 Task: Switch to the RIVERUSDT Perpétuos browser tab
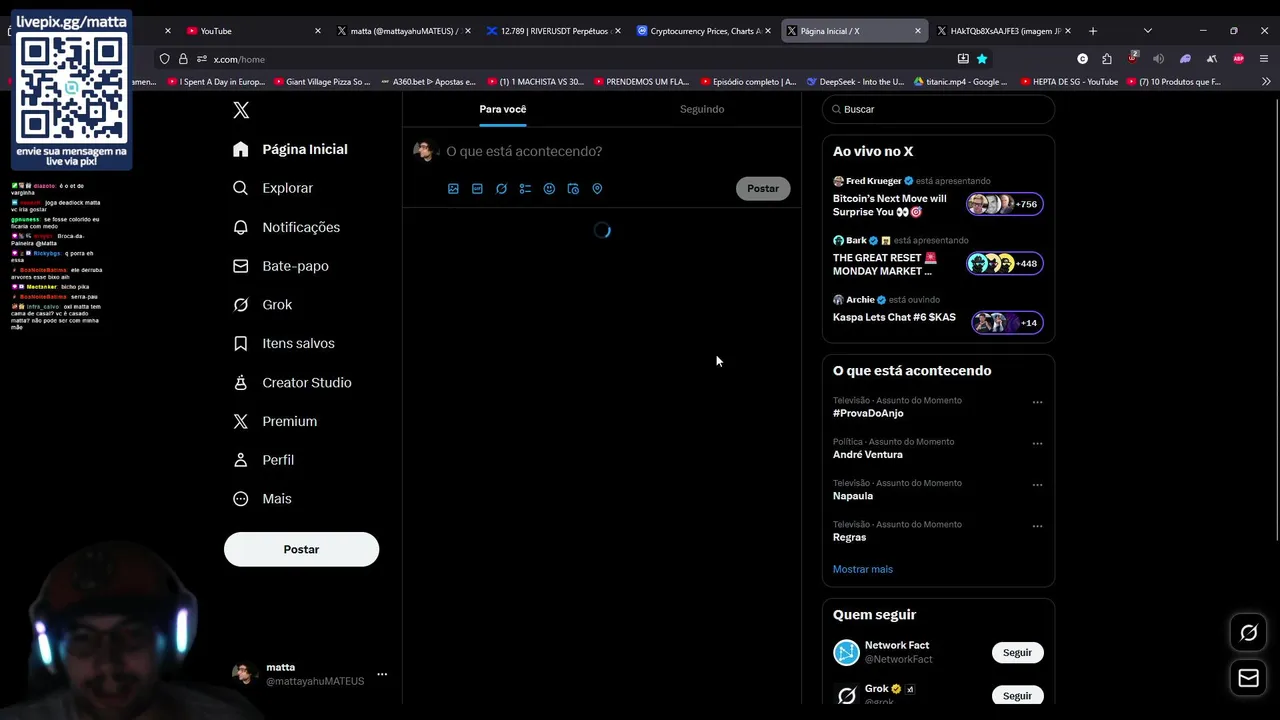(553, 31)
